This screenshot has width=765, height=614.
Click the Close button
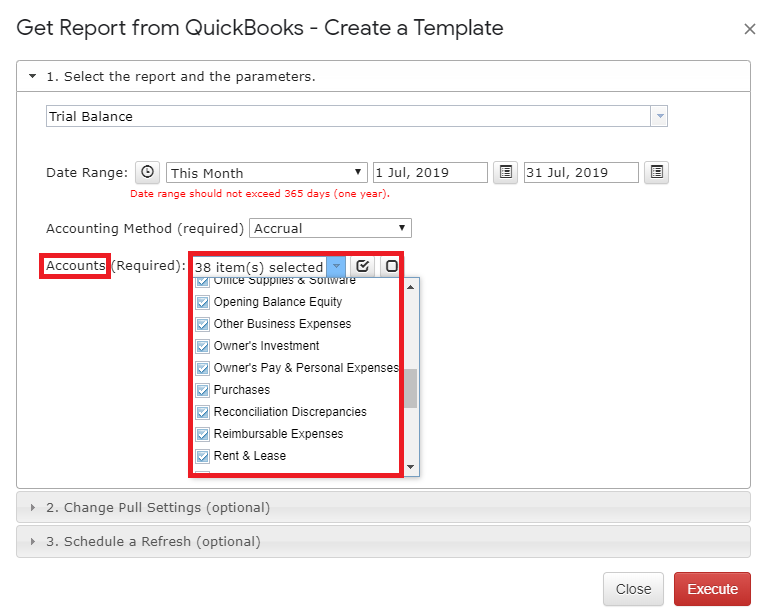(633, 589)
